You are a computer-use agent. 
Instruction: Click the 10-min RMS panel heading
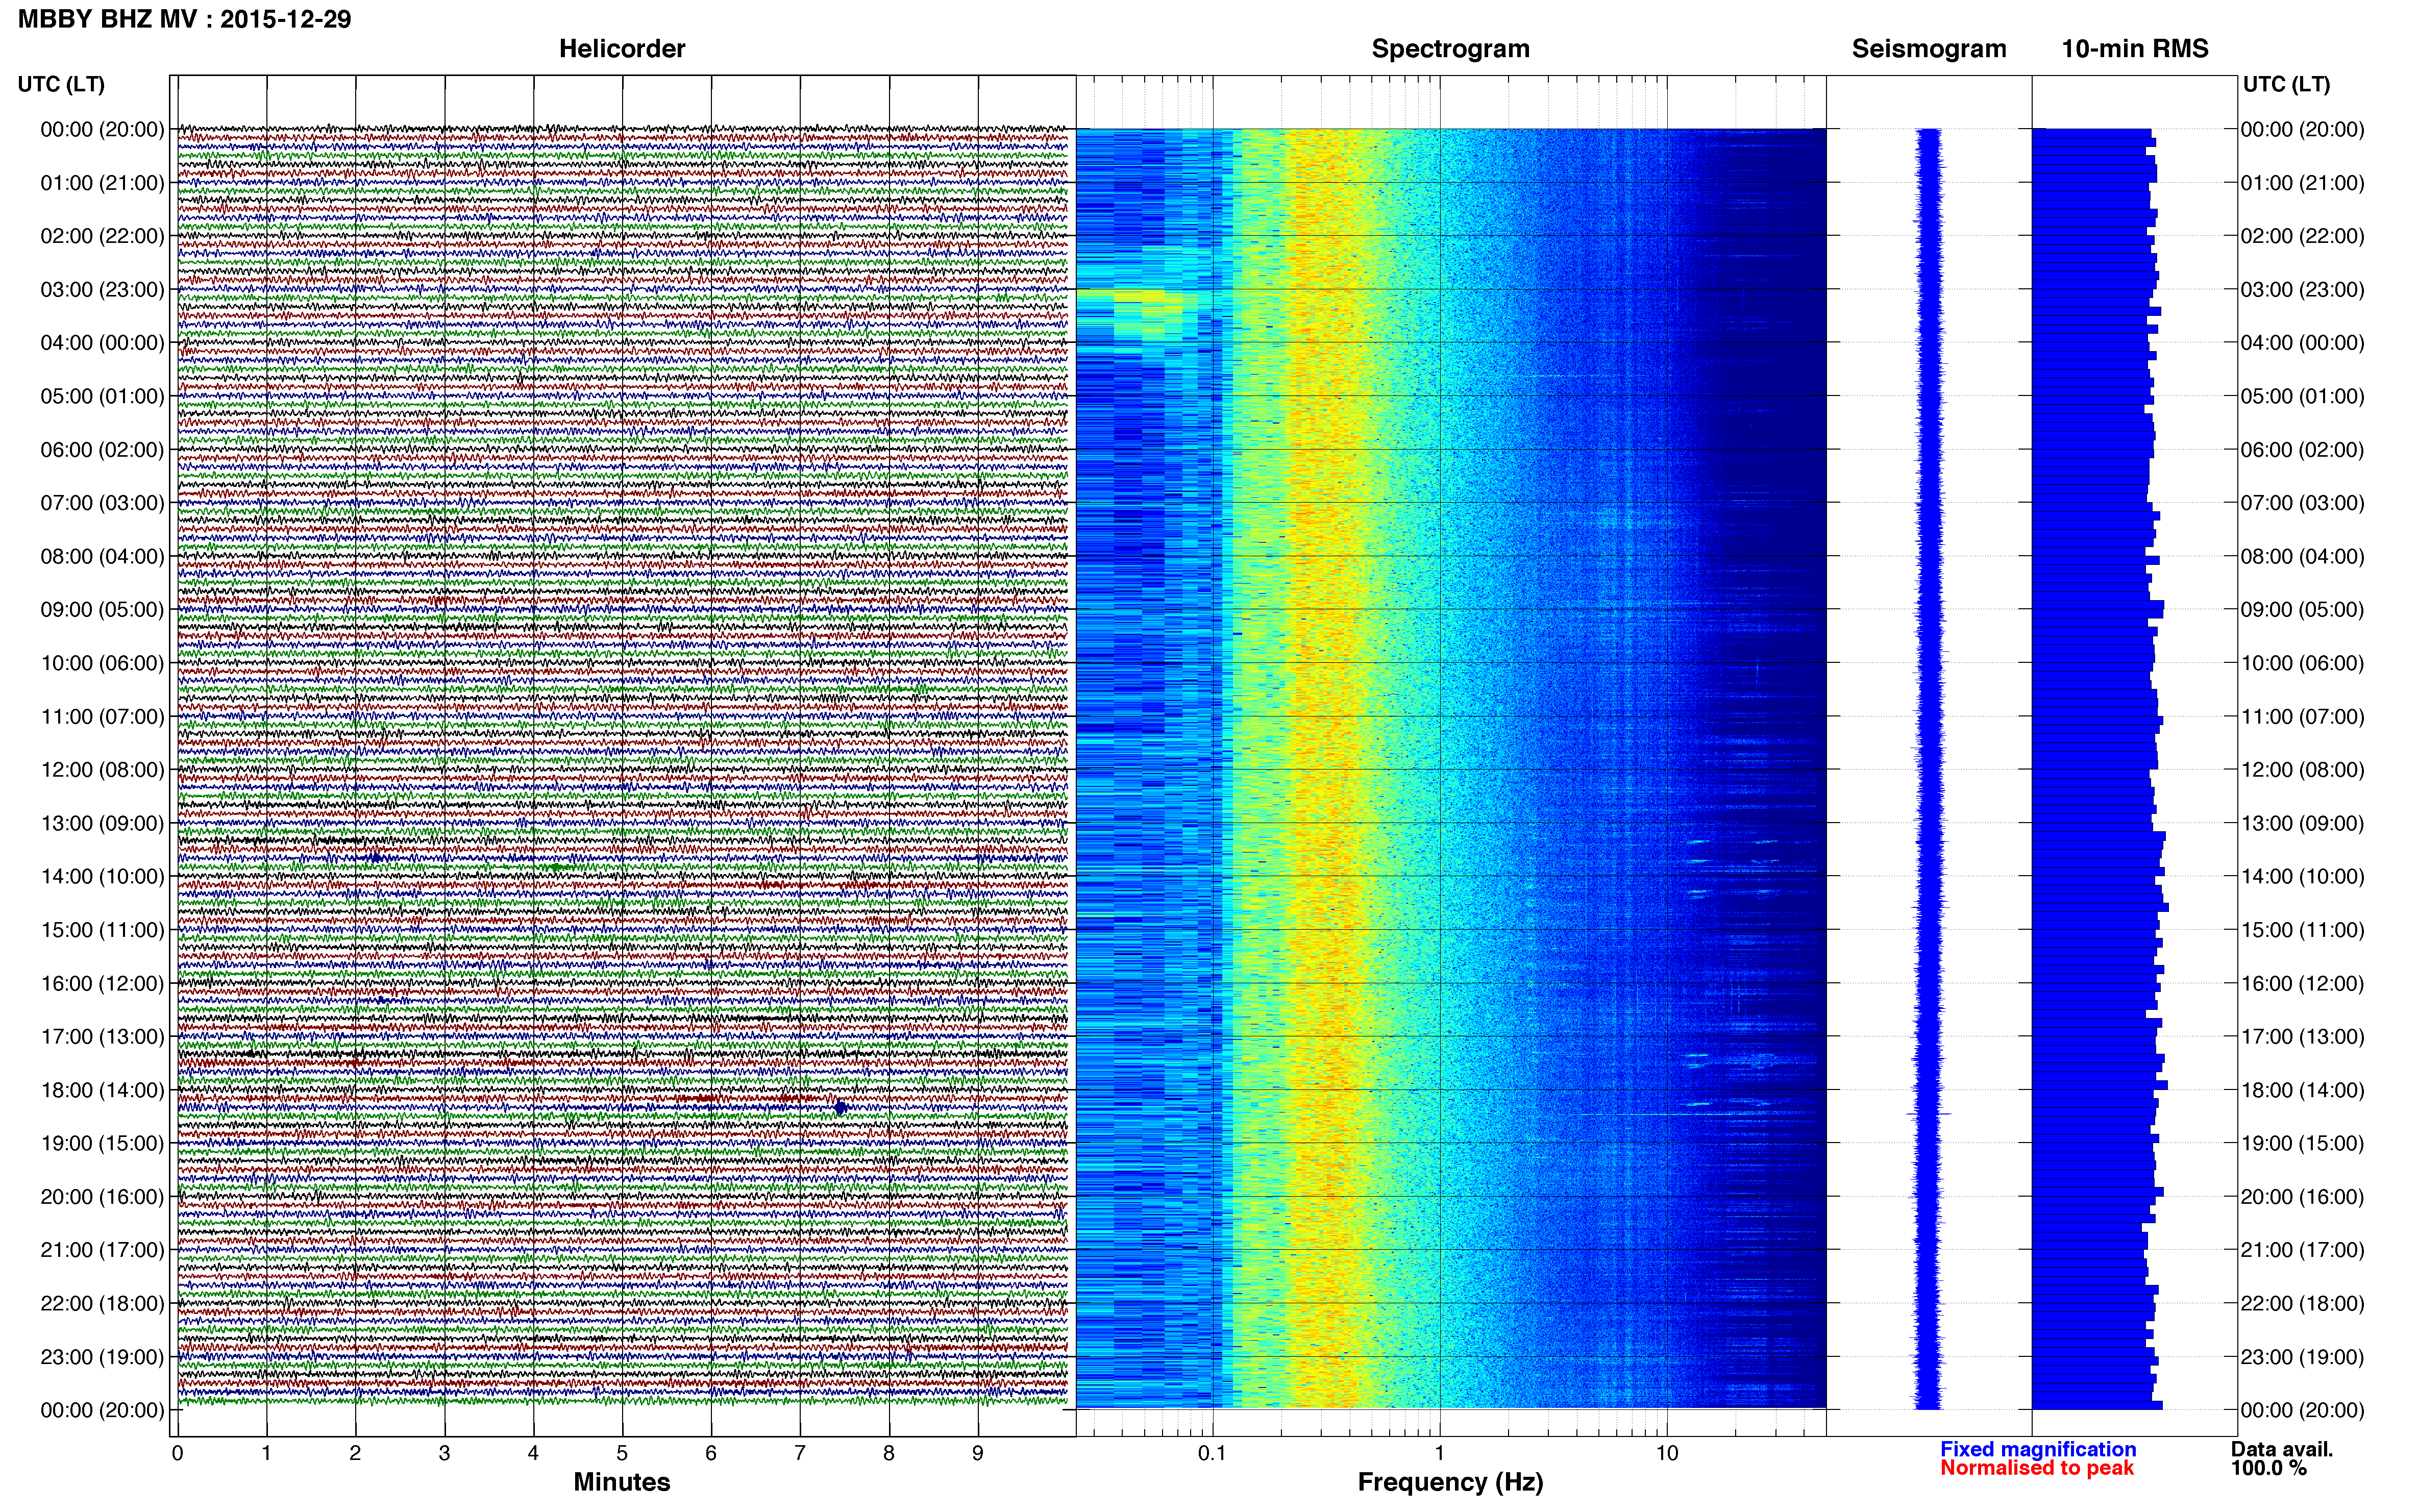click(x=2135, y=49)
